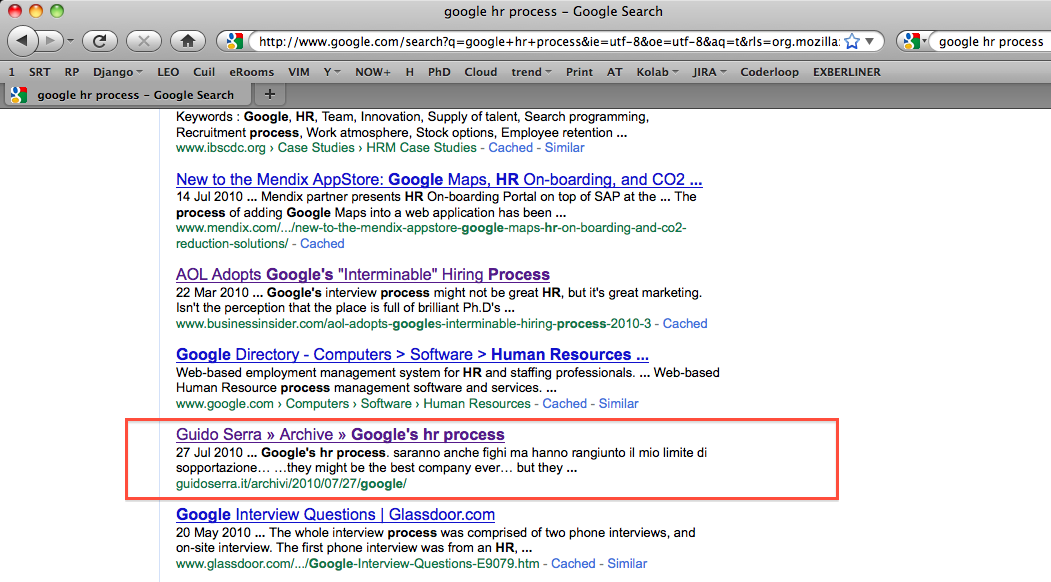
Task: Expand the Kolab bookmarks folder
Action: pos(657,72)
